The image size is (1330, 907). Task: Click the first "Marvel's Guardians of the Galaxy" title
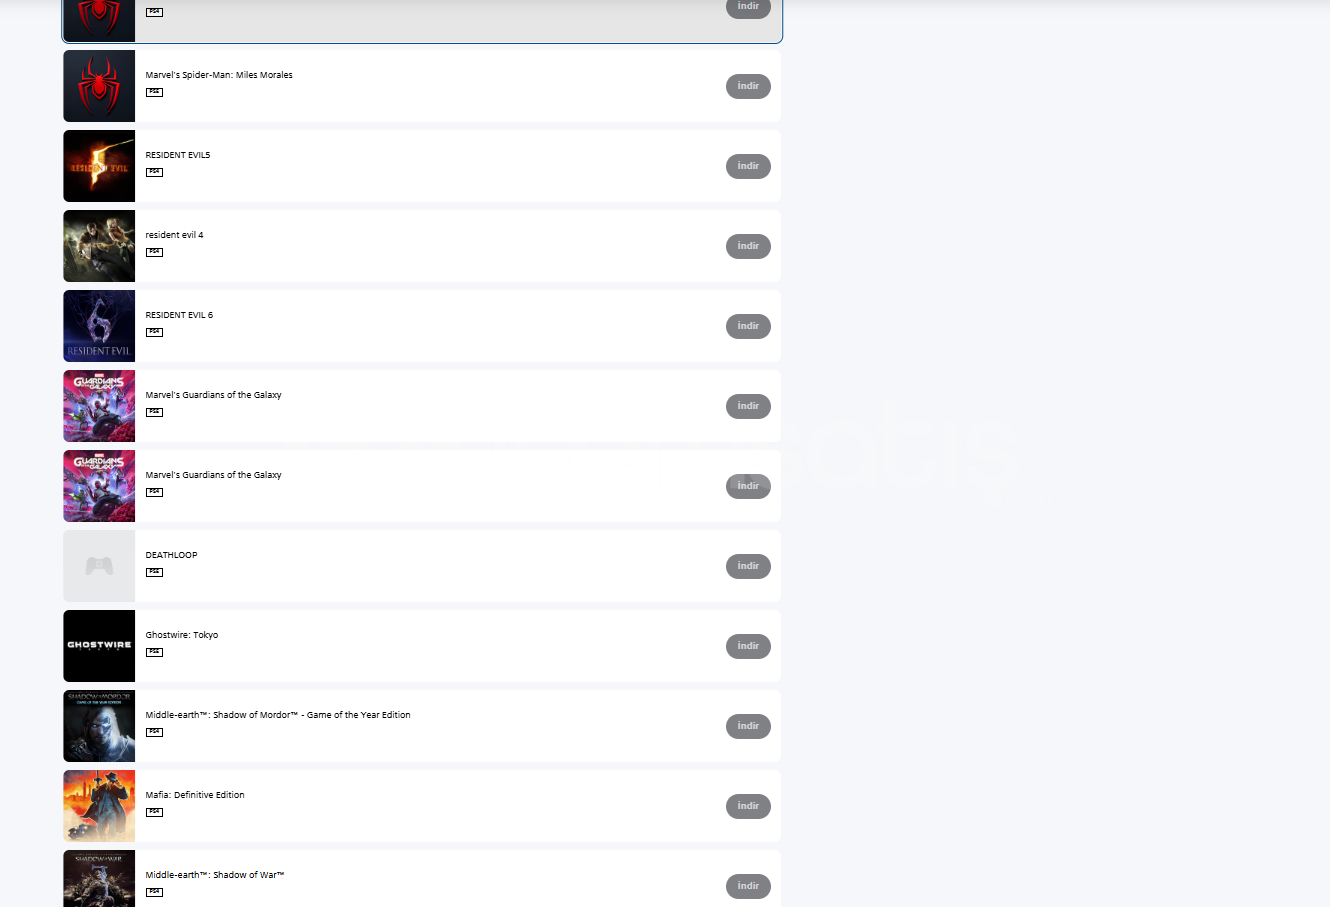point(213,395)
